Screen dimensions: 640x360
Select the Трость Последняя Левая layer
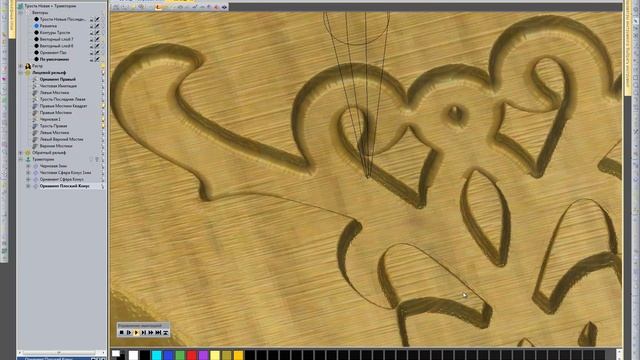62,99
